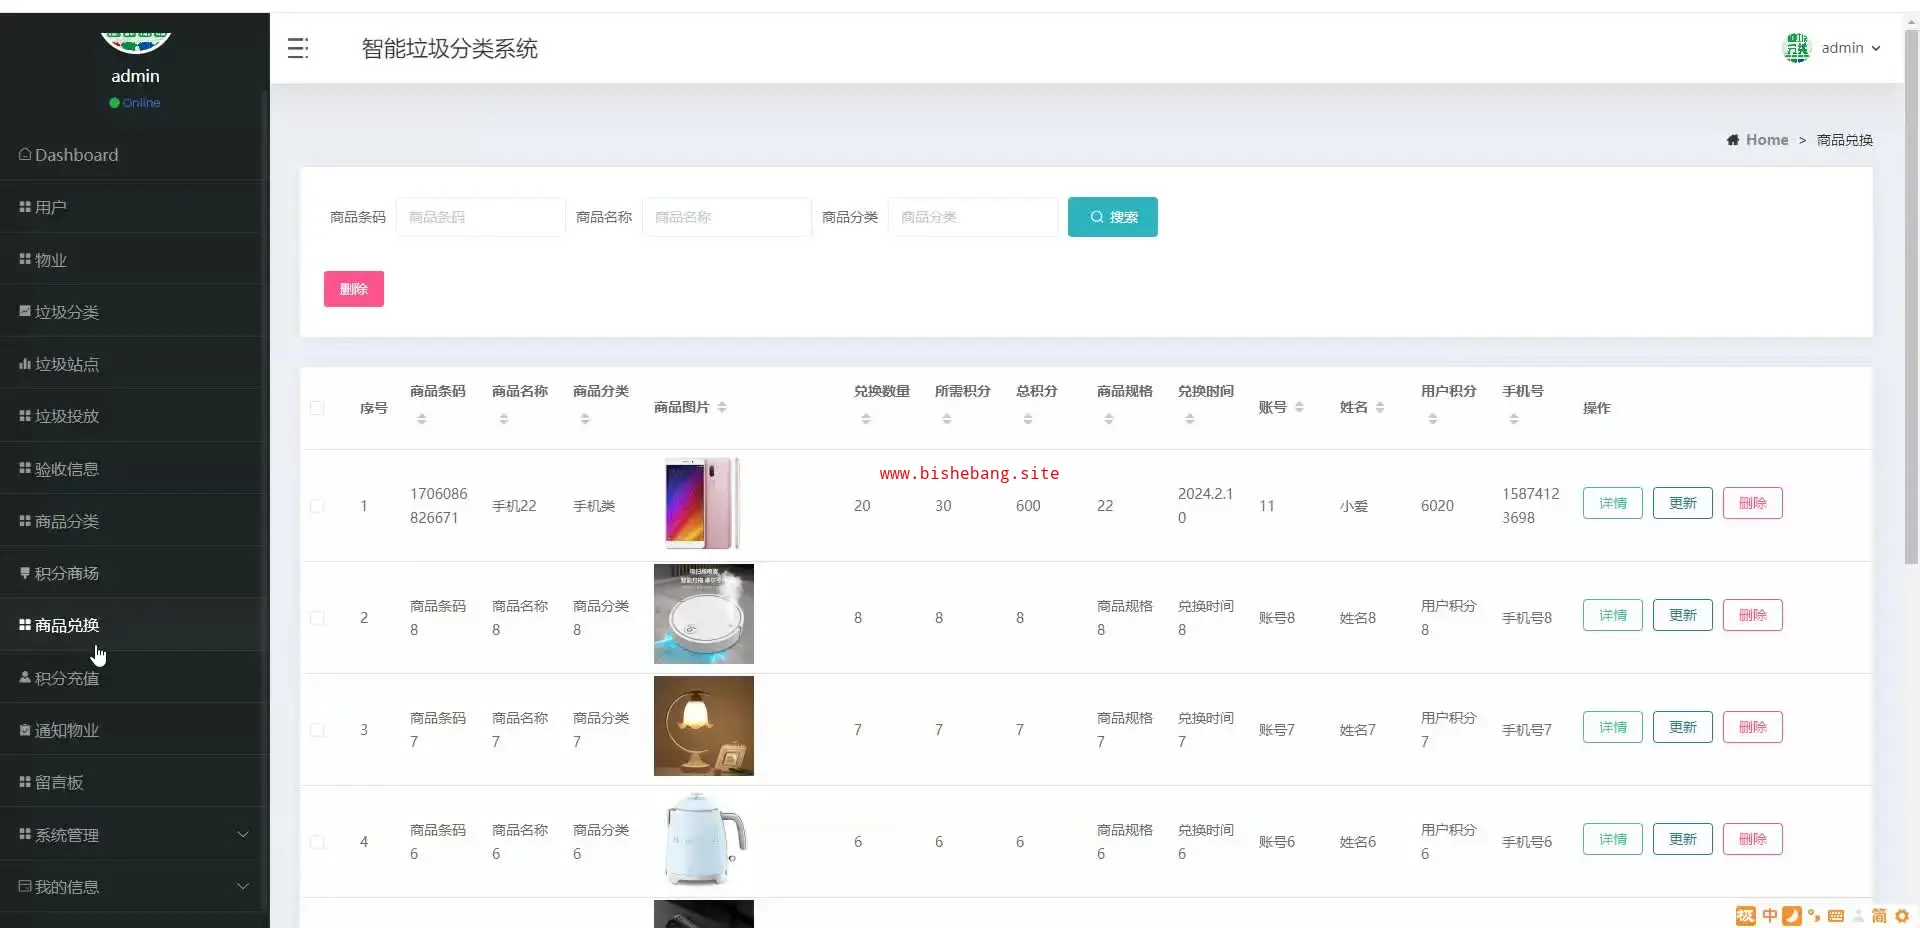This screenshot has height=928, width=1920.
Task: Tick the select-all checkbox in the table header
Action: (x=317, y=408)
